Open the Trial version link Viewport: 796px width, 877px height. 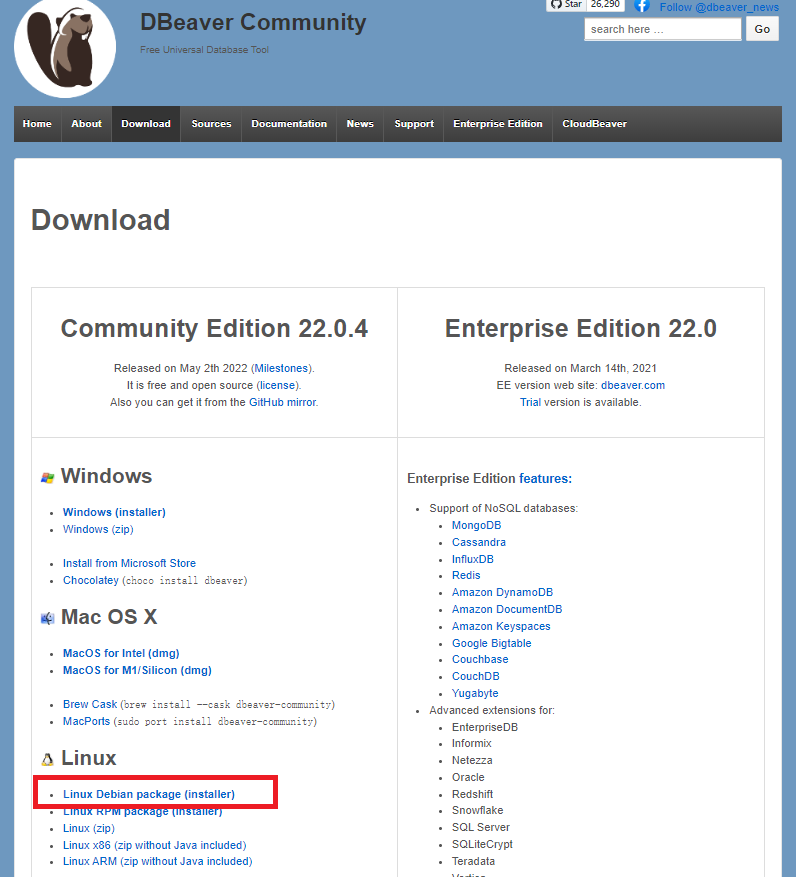(x=530, y=402)
